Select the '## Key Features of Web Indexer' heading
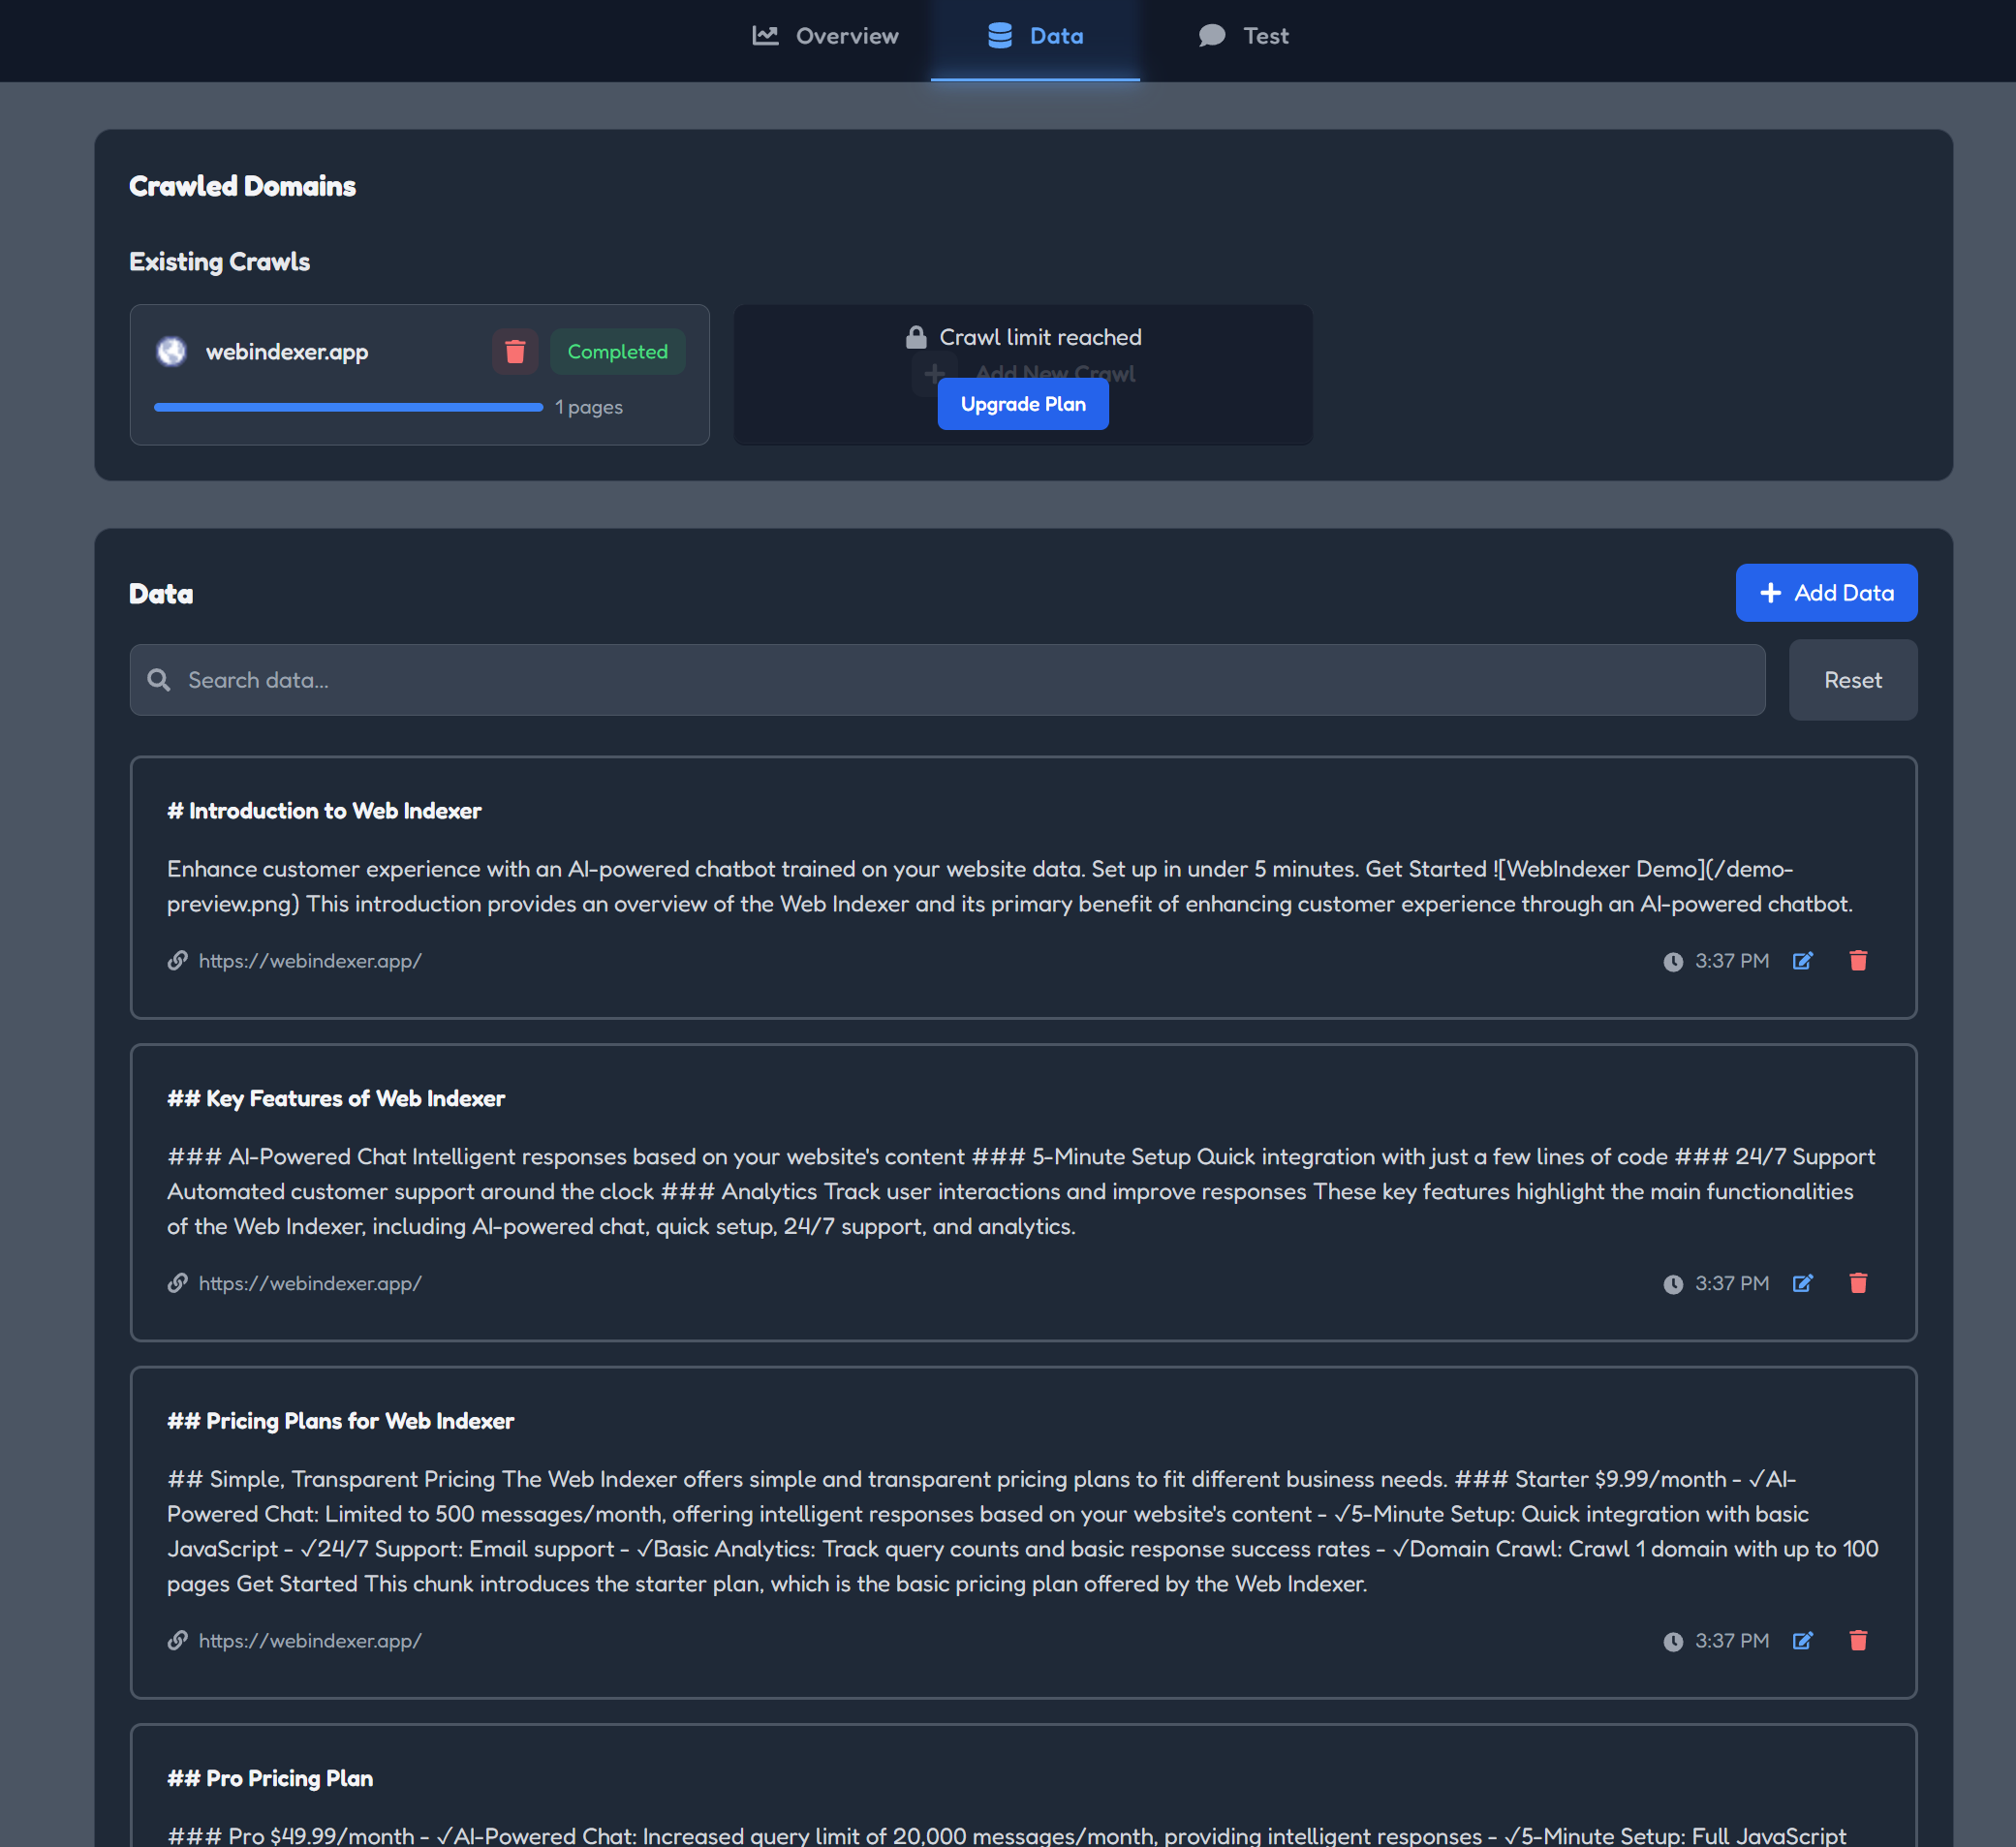The image size is (2016, 1847). (x=336, y=1099)
